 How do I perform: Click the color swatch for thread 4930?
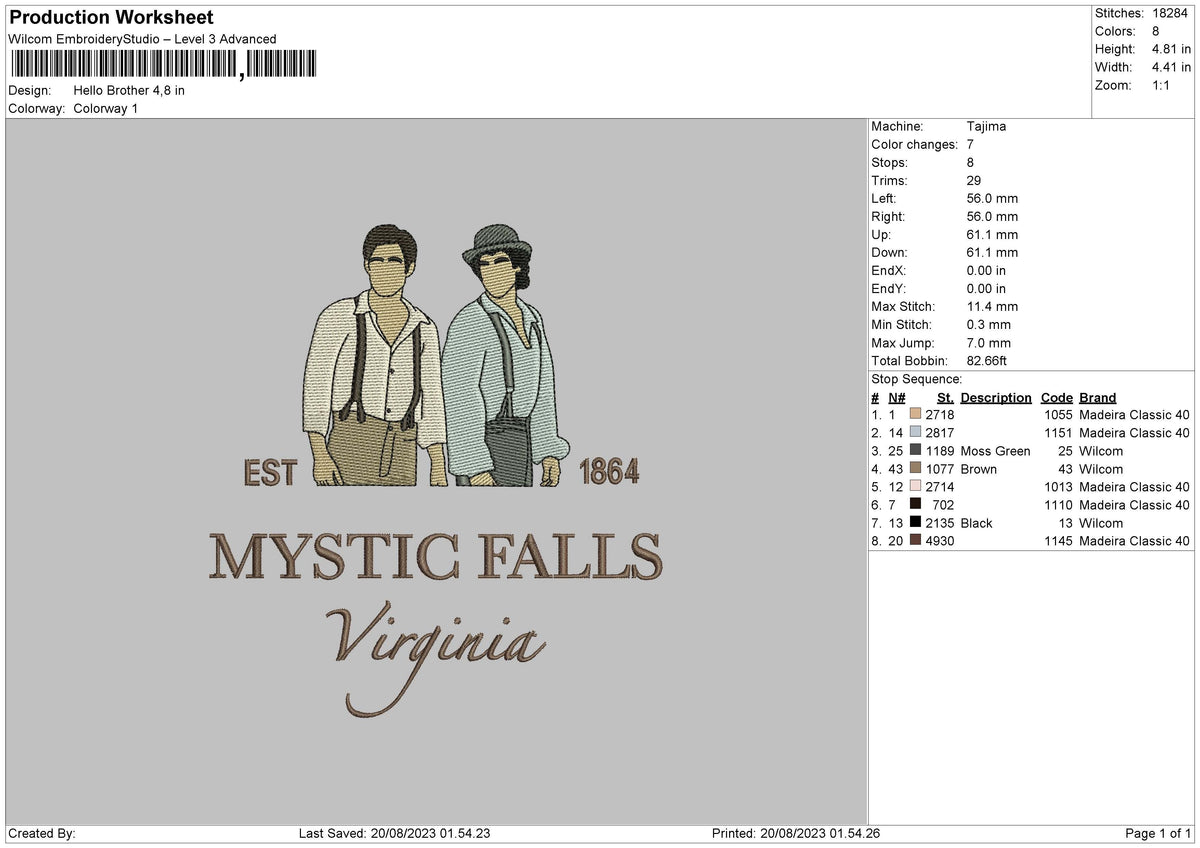(x=915, y=541)
